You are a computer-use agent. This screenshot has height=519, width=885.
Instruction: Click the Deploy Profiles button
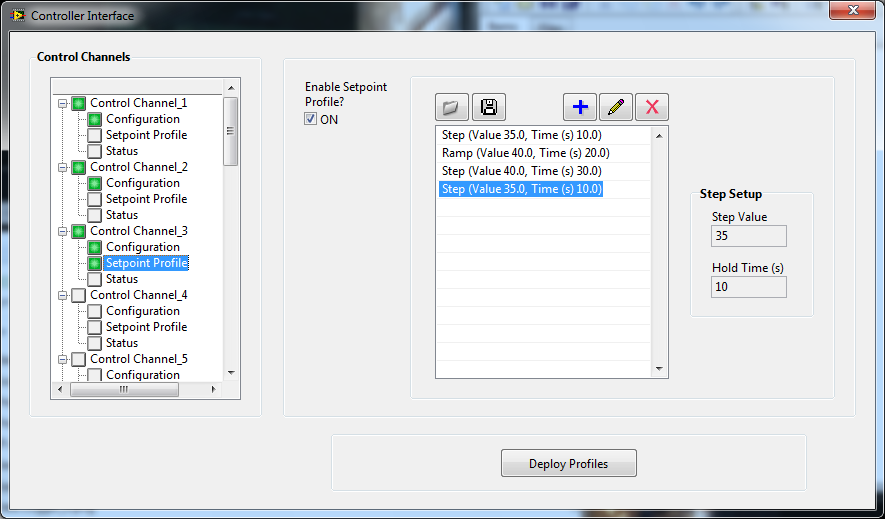point(569,463)
